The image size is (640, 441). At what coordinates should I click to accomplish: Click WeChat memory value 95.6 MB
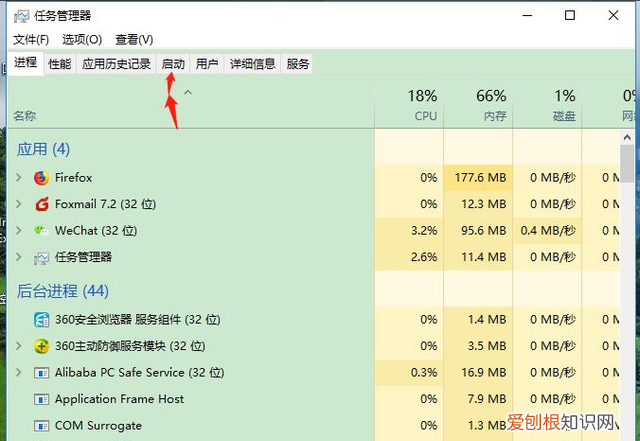[484, 231]
